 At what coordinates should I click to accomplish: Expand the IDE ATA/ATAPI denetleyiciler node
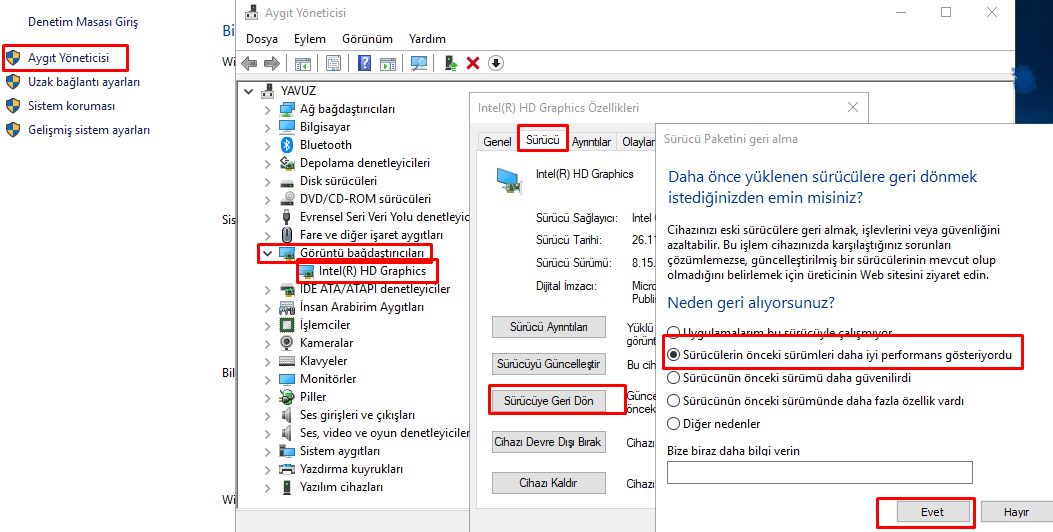click(x=268, y=290)
